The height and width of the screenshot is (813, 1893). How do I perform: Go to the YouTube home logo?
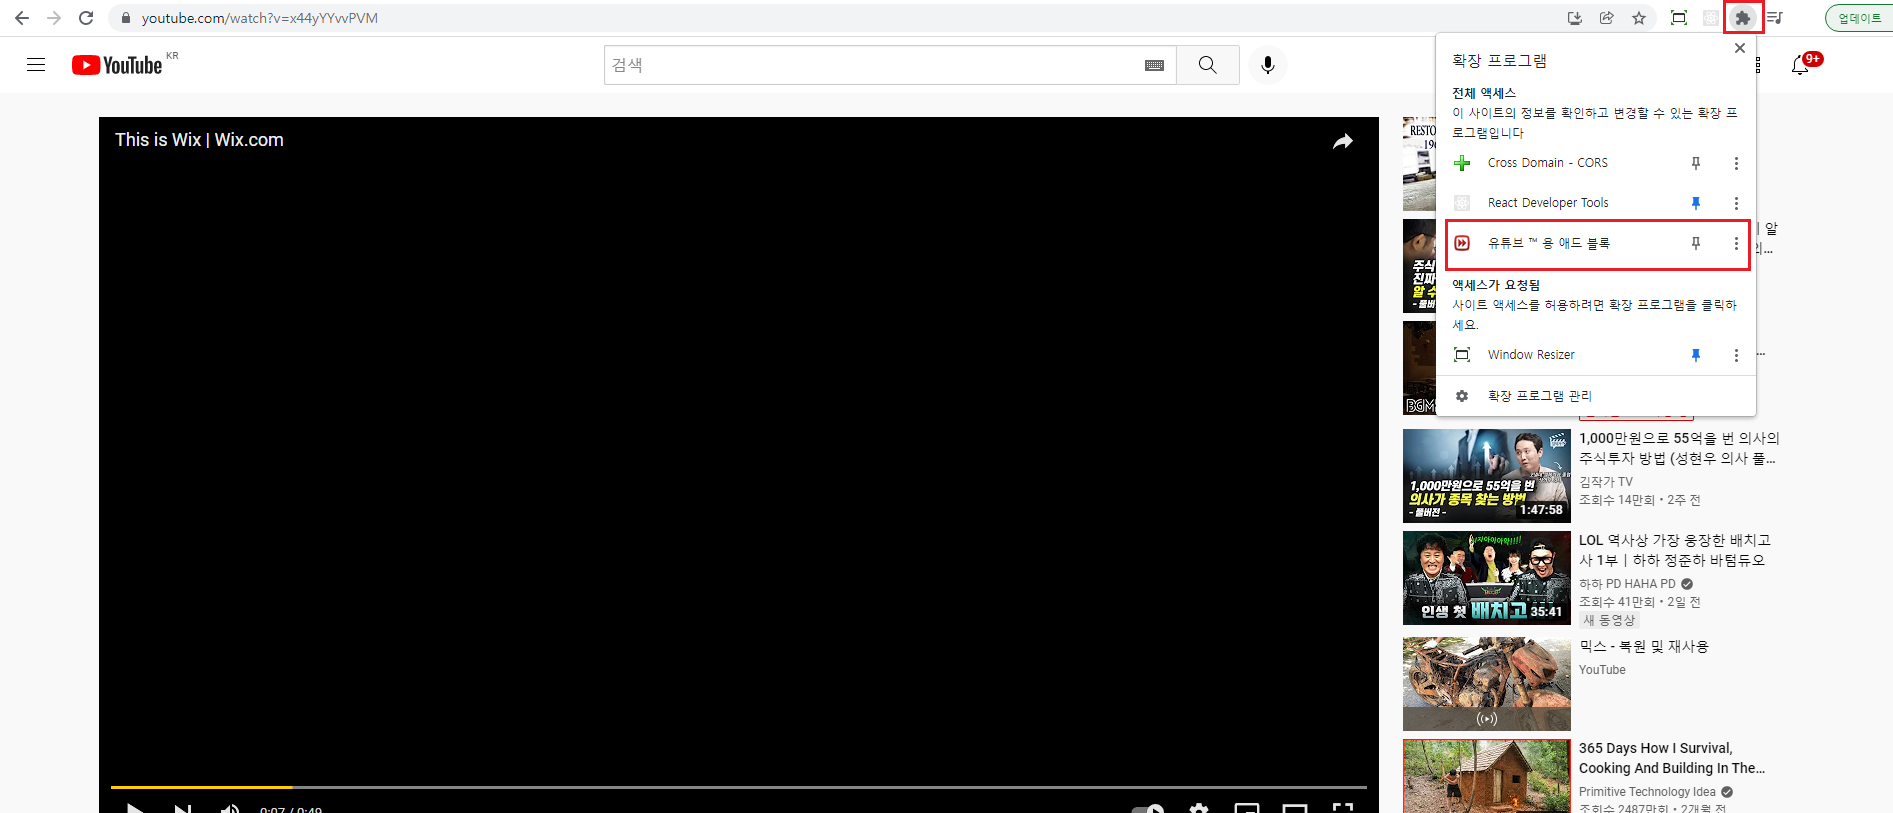tap(117, 65)
